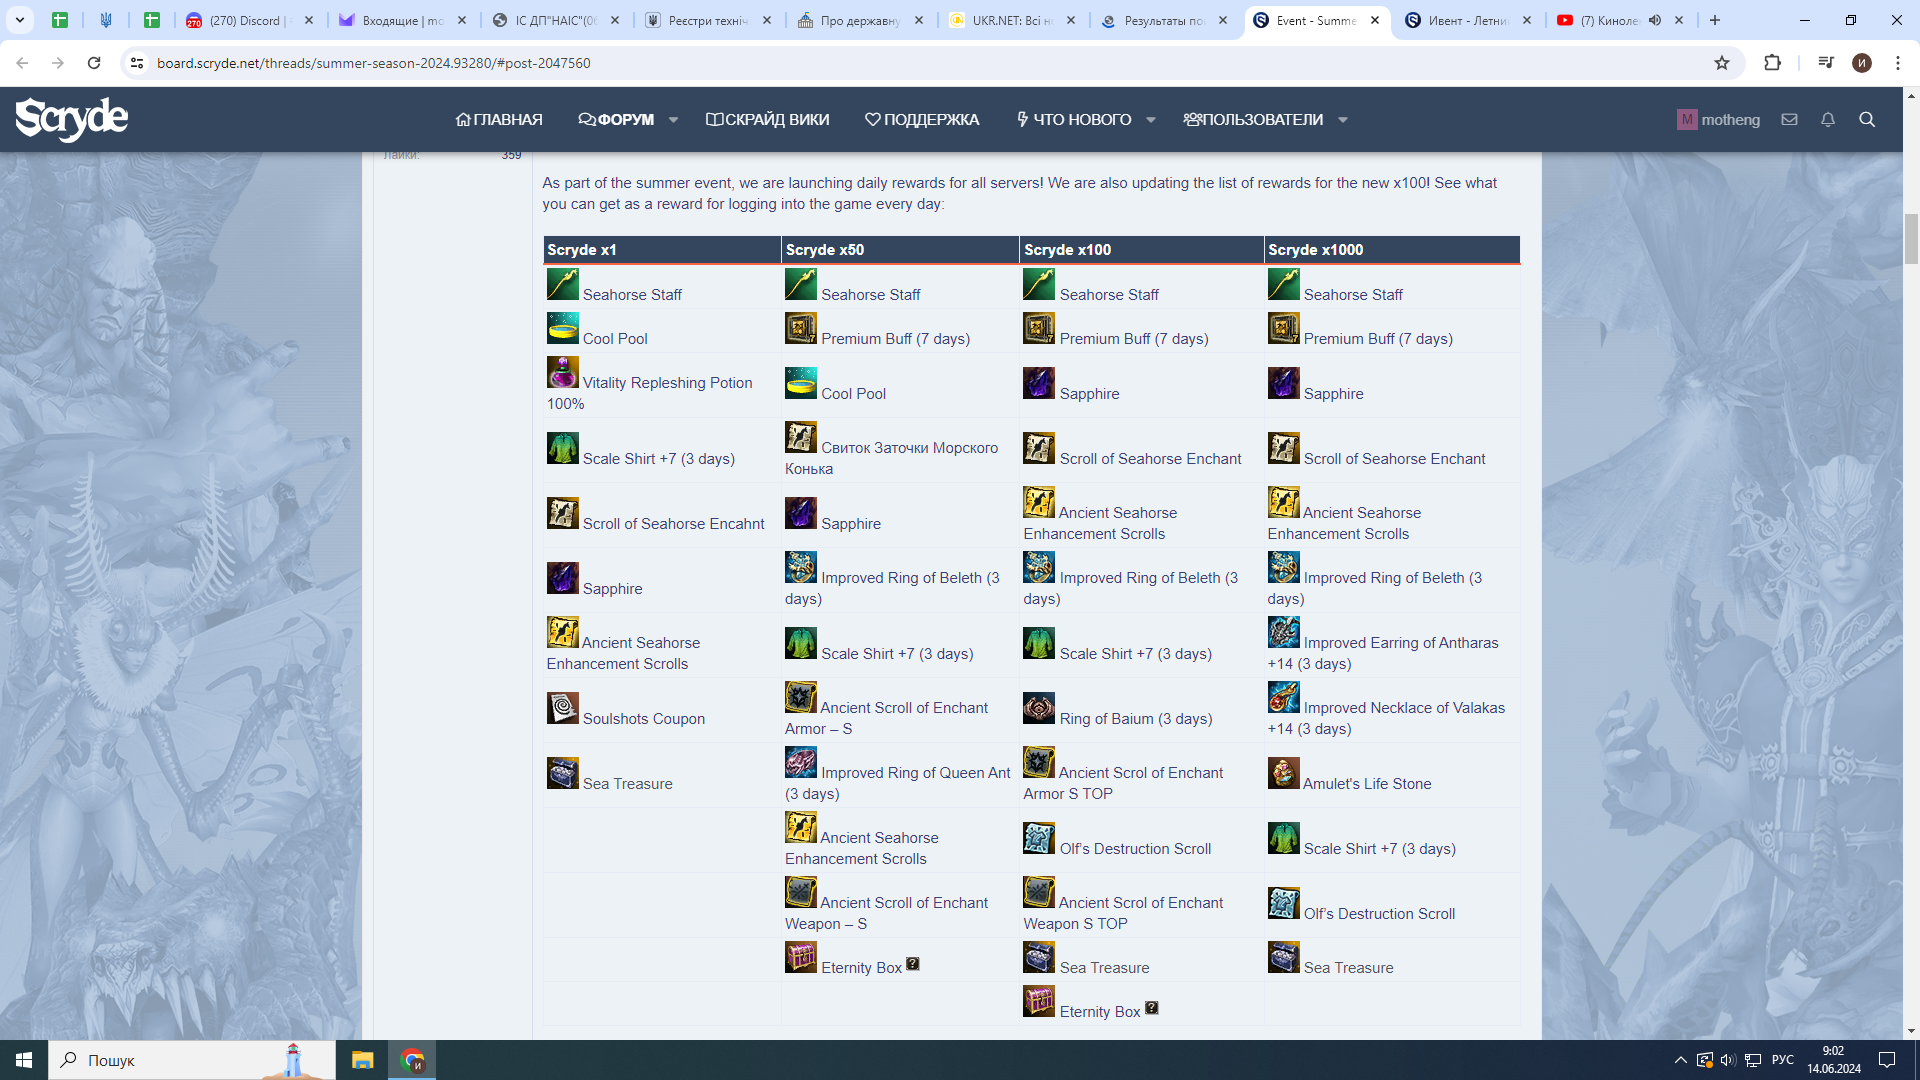Expand the ЧТО НОВОГО dropdown arrow

[x=1151, y=120]
